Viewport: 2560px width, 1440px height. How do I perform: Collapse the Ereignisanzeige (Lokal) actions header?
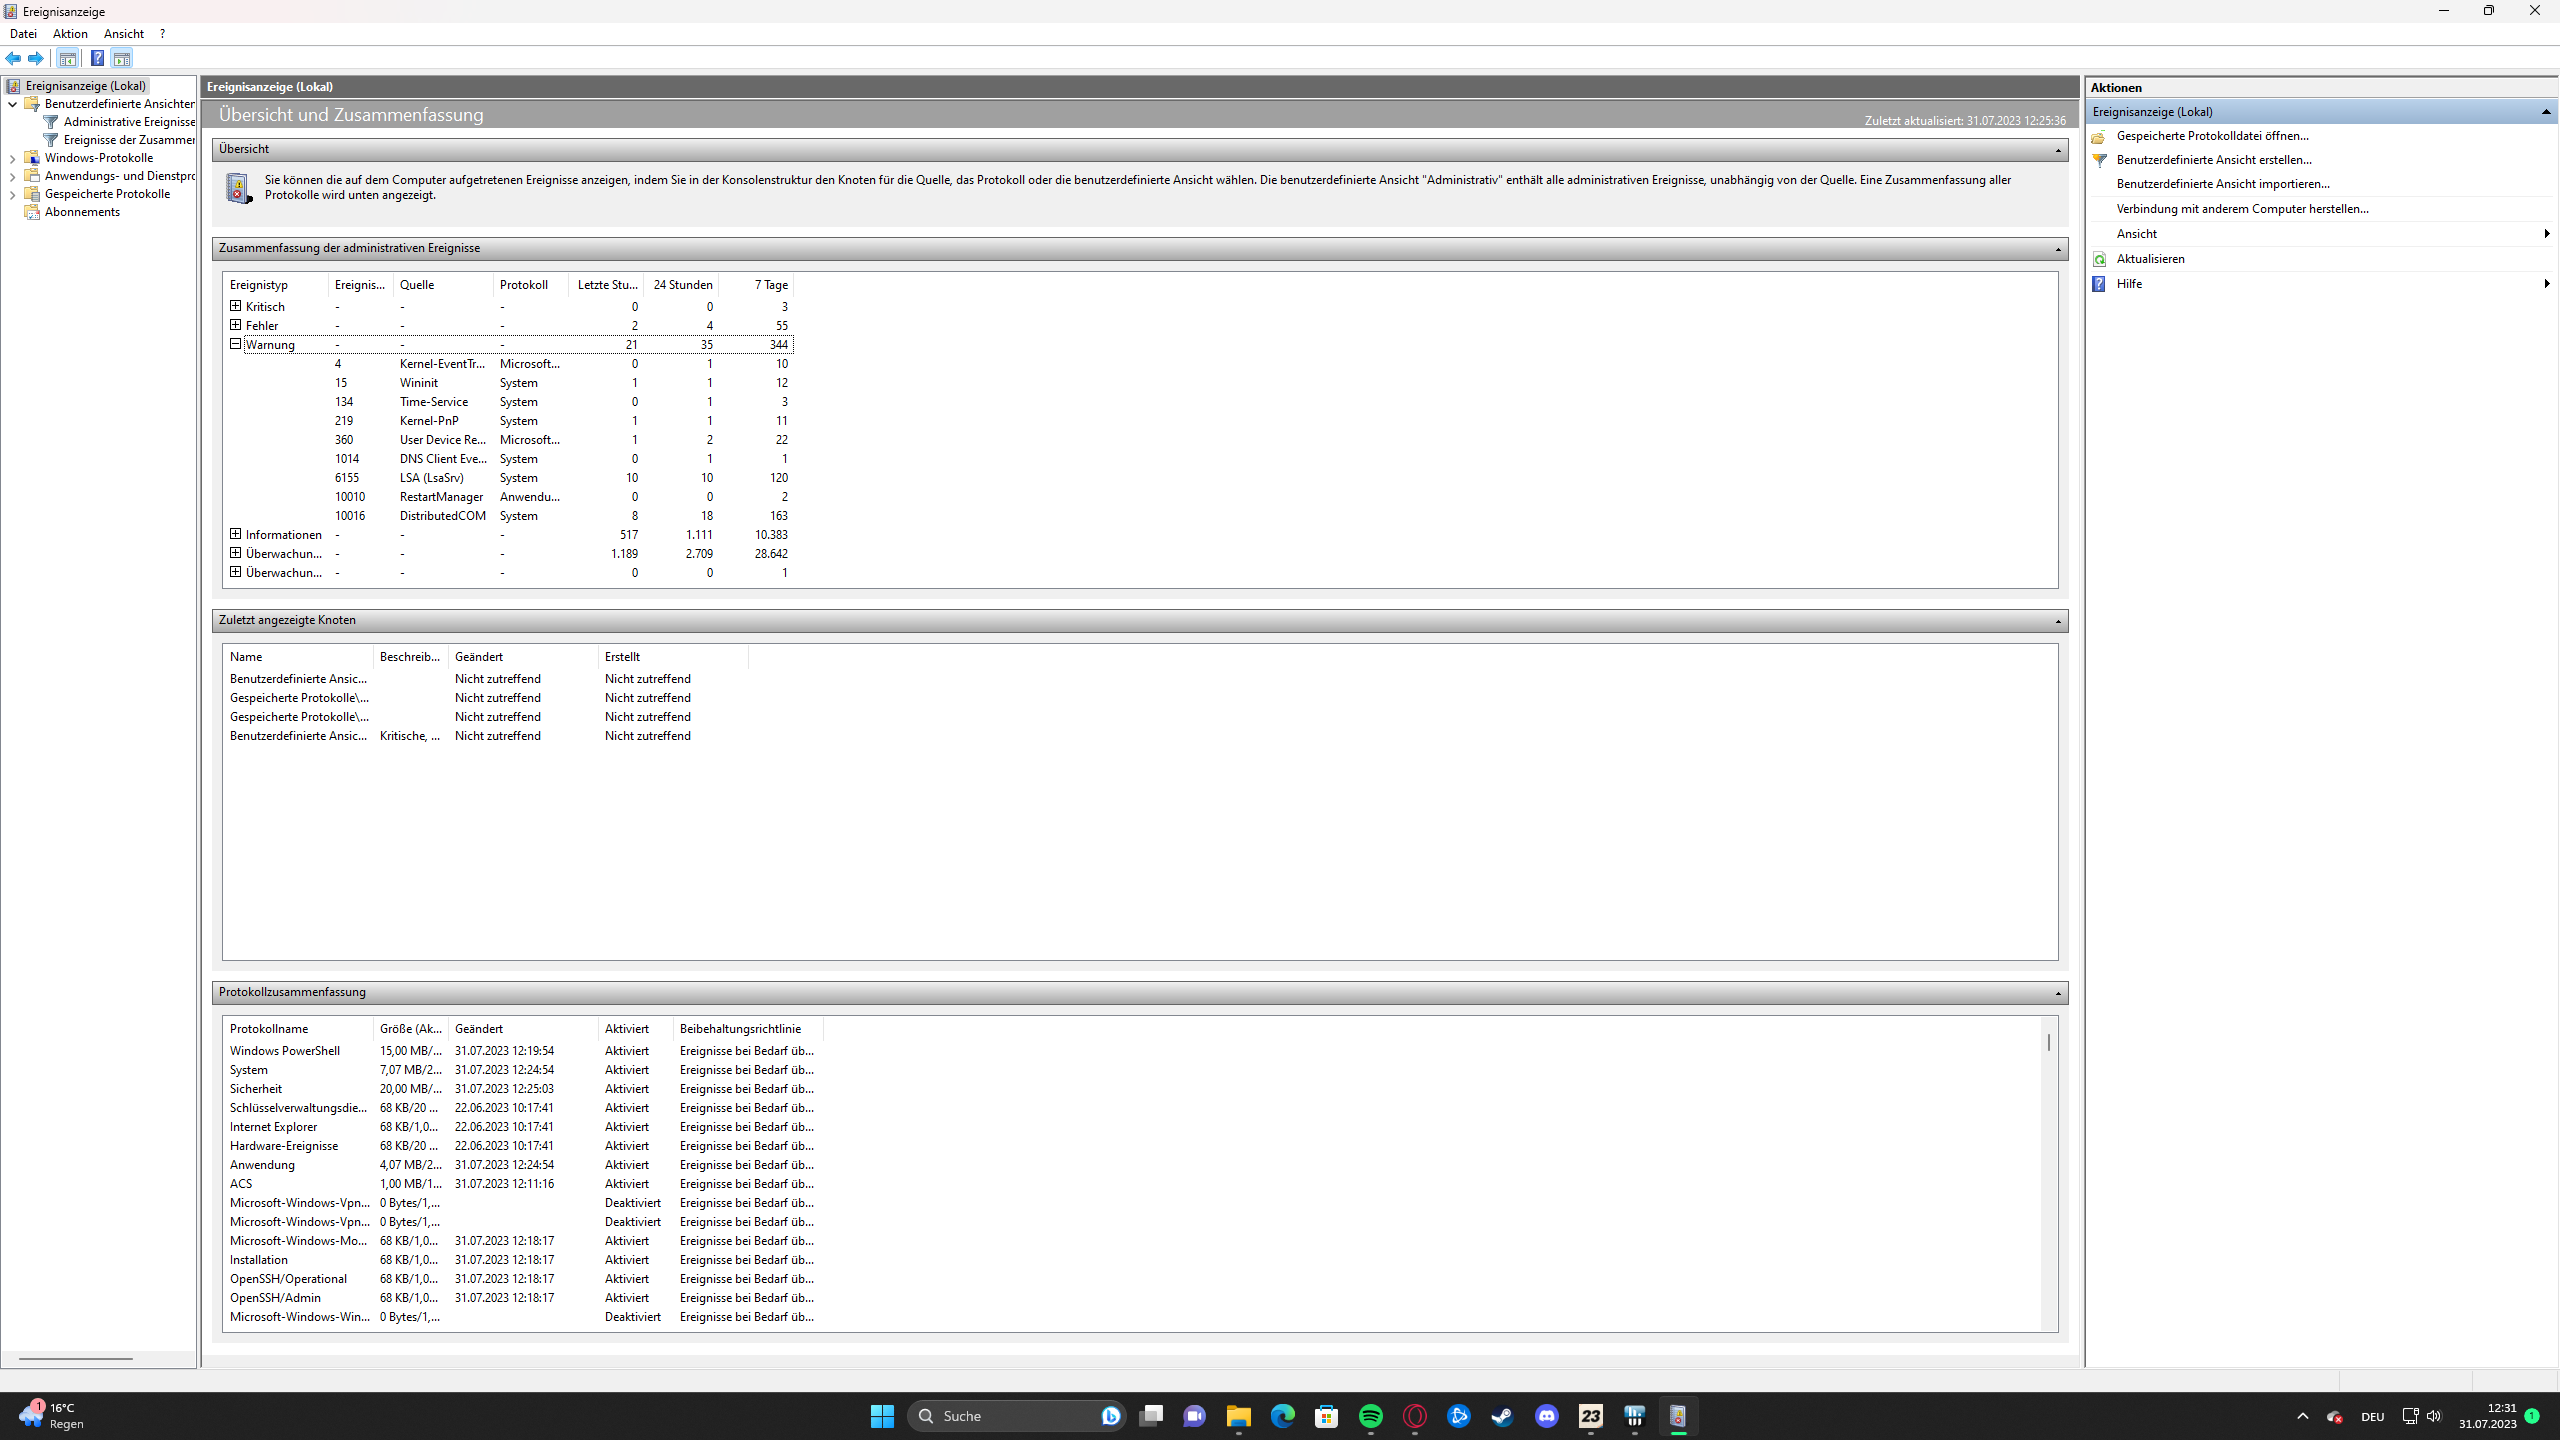tap(2545, 111)
